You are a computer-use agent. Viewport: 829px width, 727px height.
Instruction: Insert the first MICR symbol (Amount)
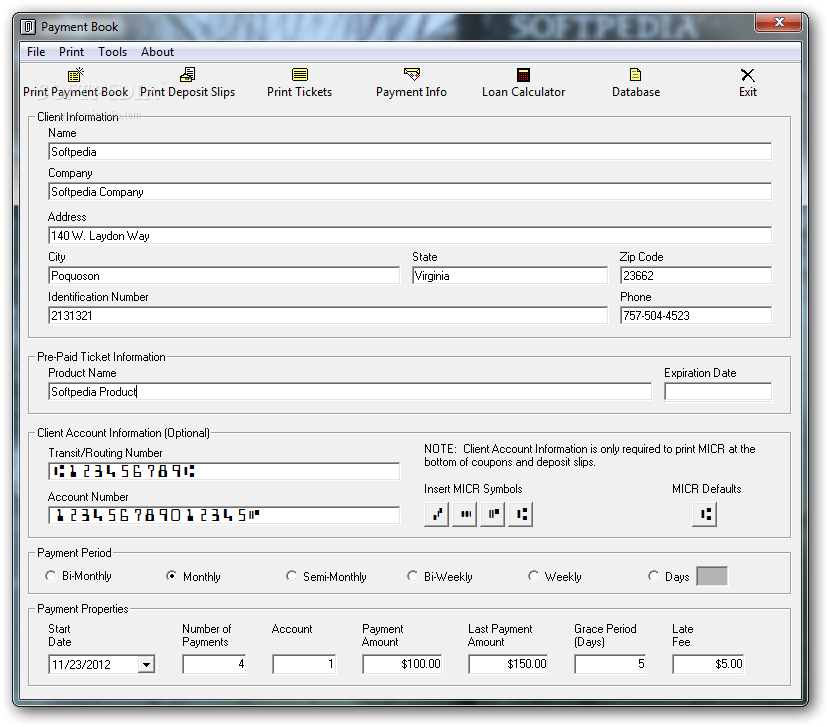point(437,514)
